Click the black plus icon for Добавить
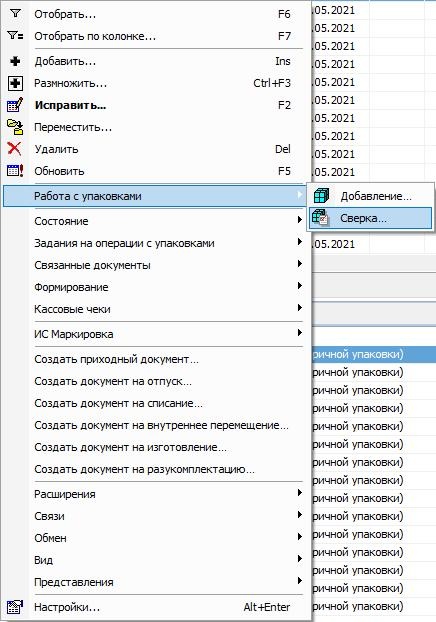This screenshot has width=436, height=622. (x=15, y=61)
